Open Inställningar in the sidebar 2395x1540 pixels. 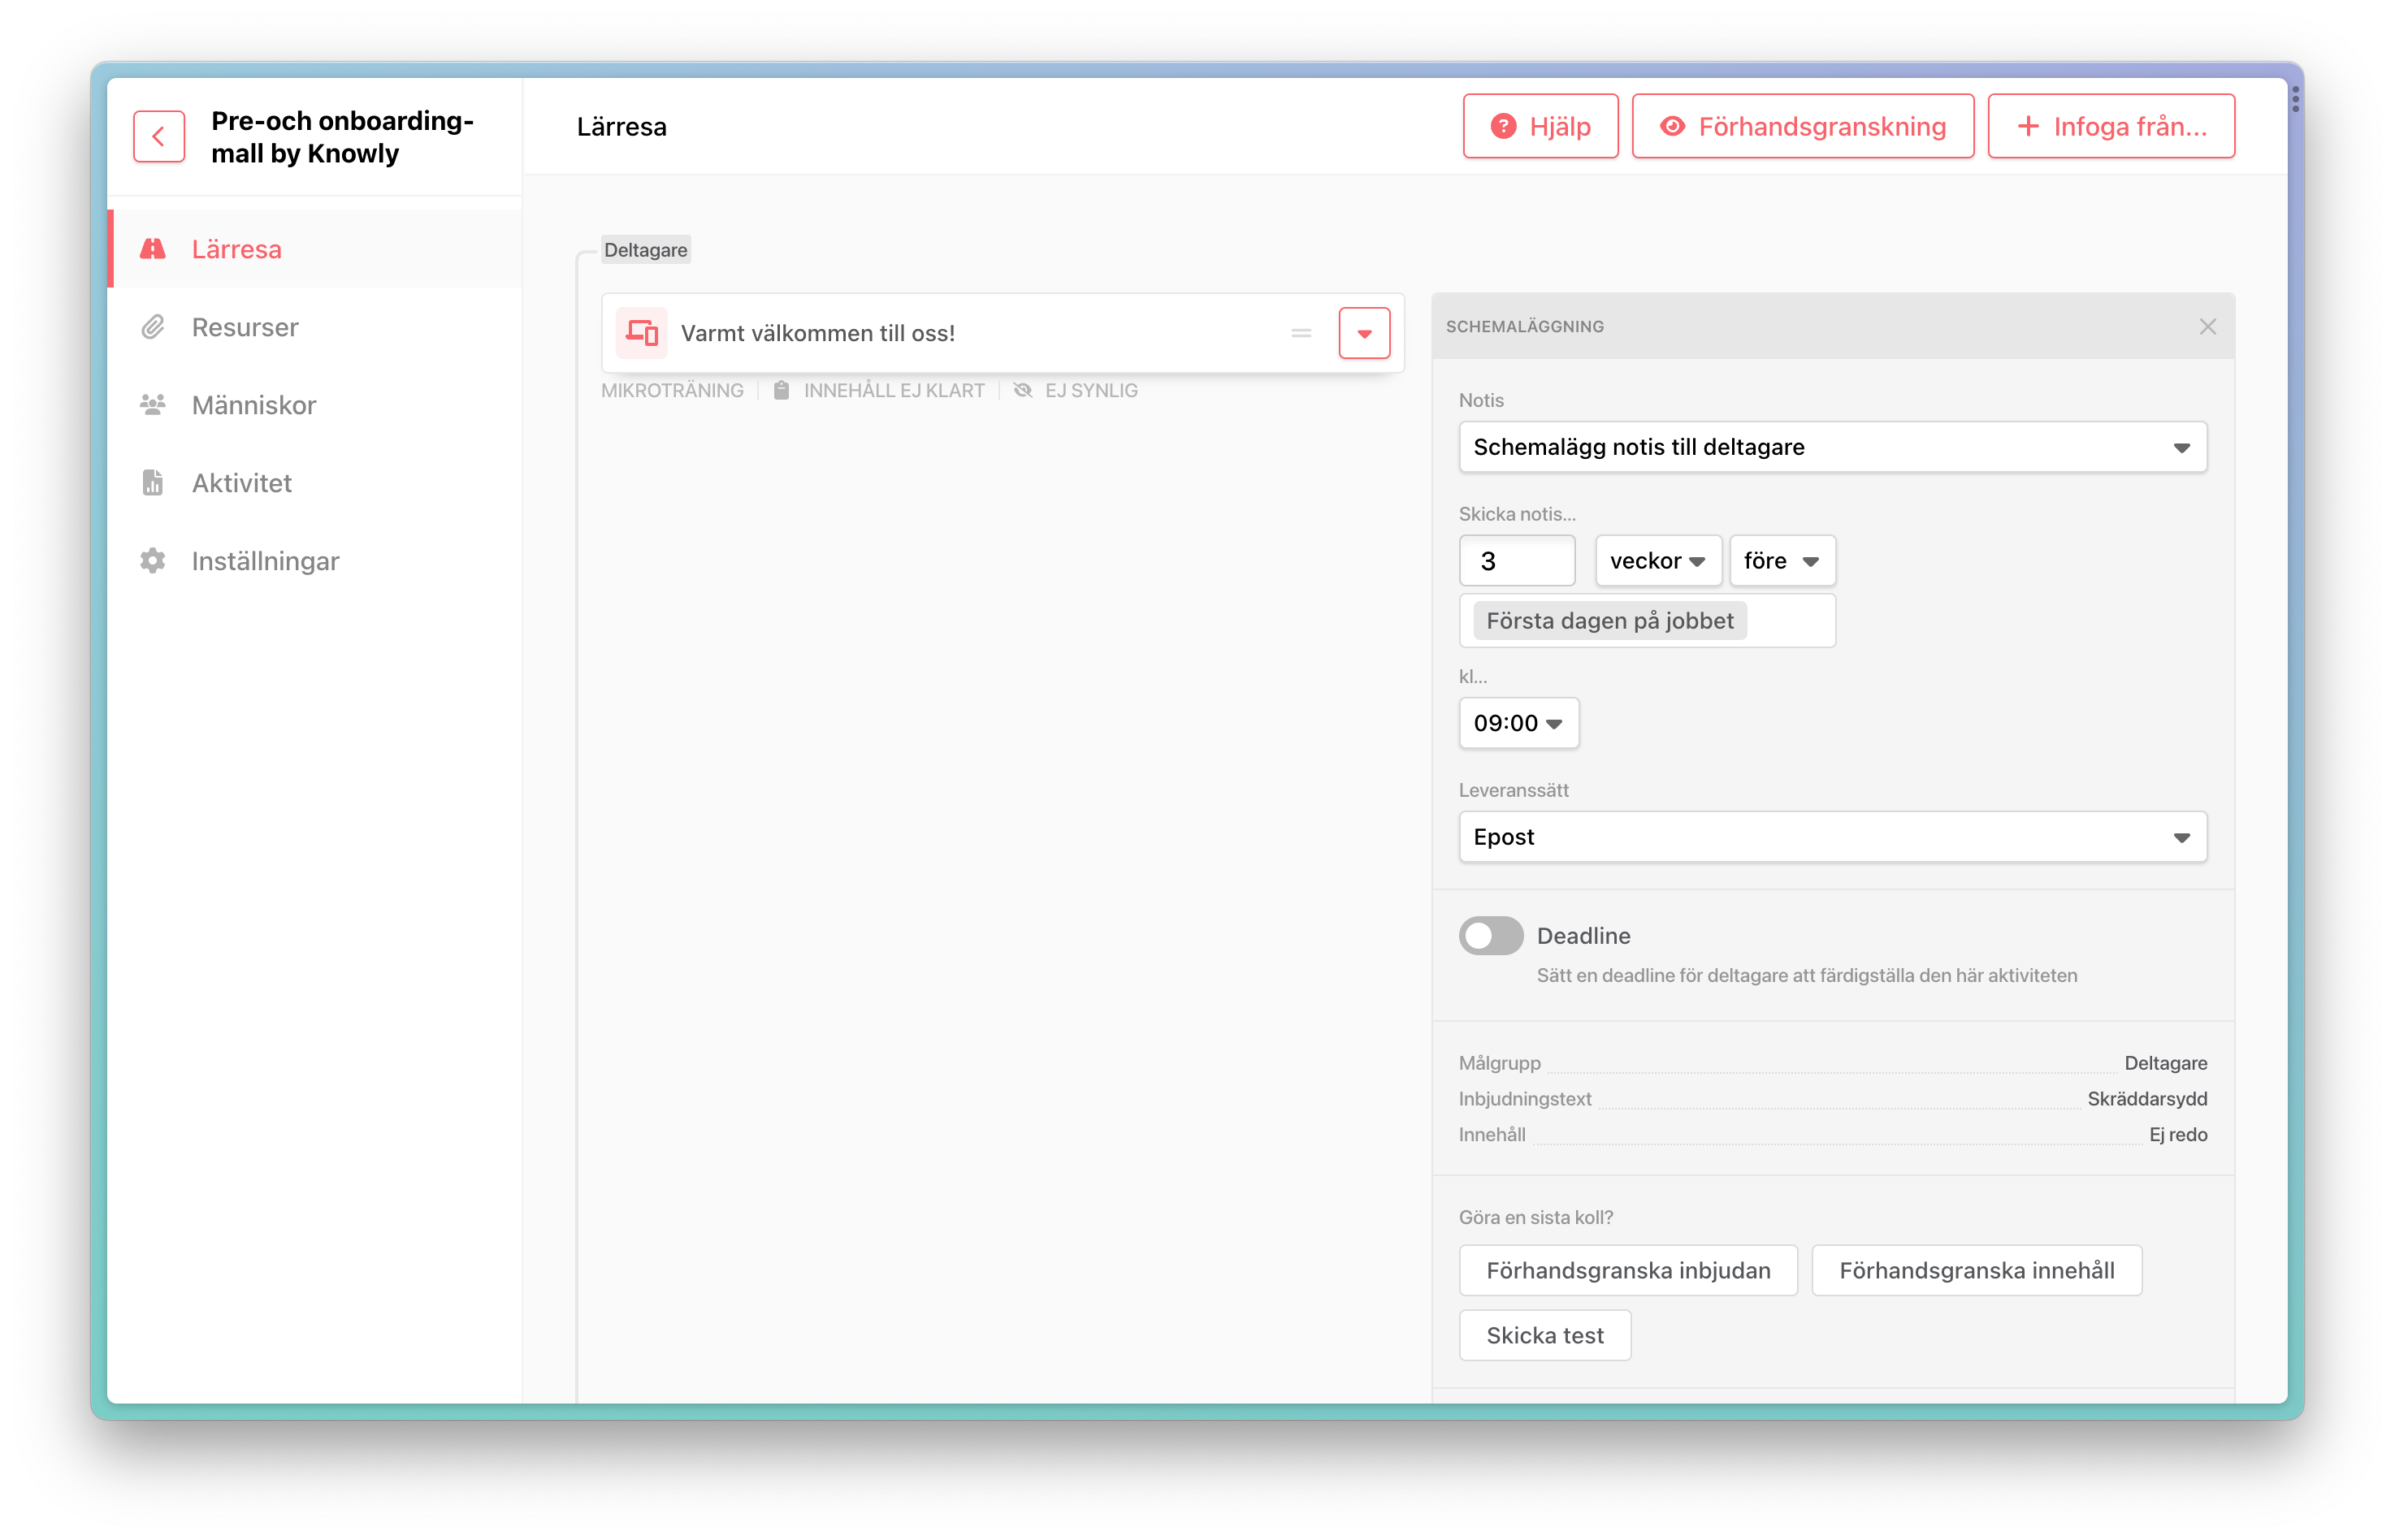[x=265, y=561]
